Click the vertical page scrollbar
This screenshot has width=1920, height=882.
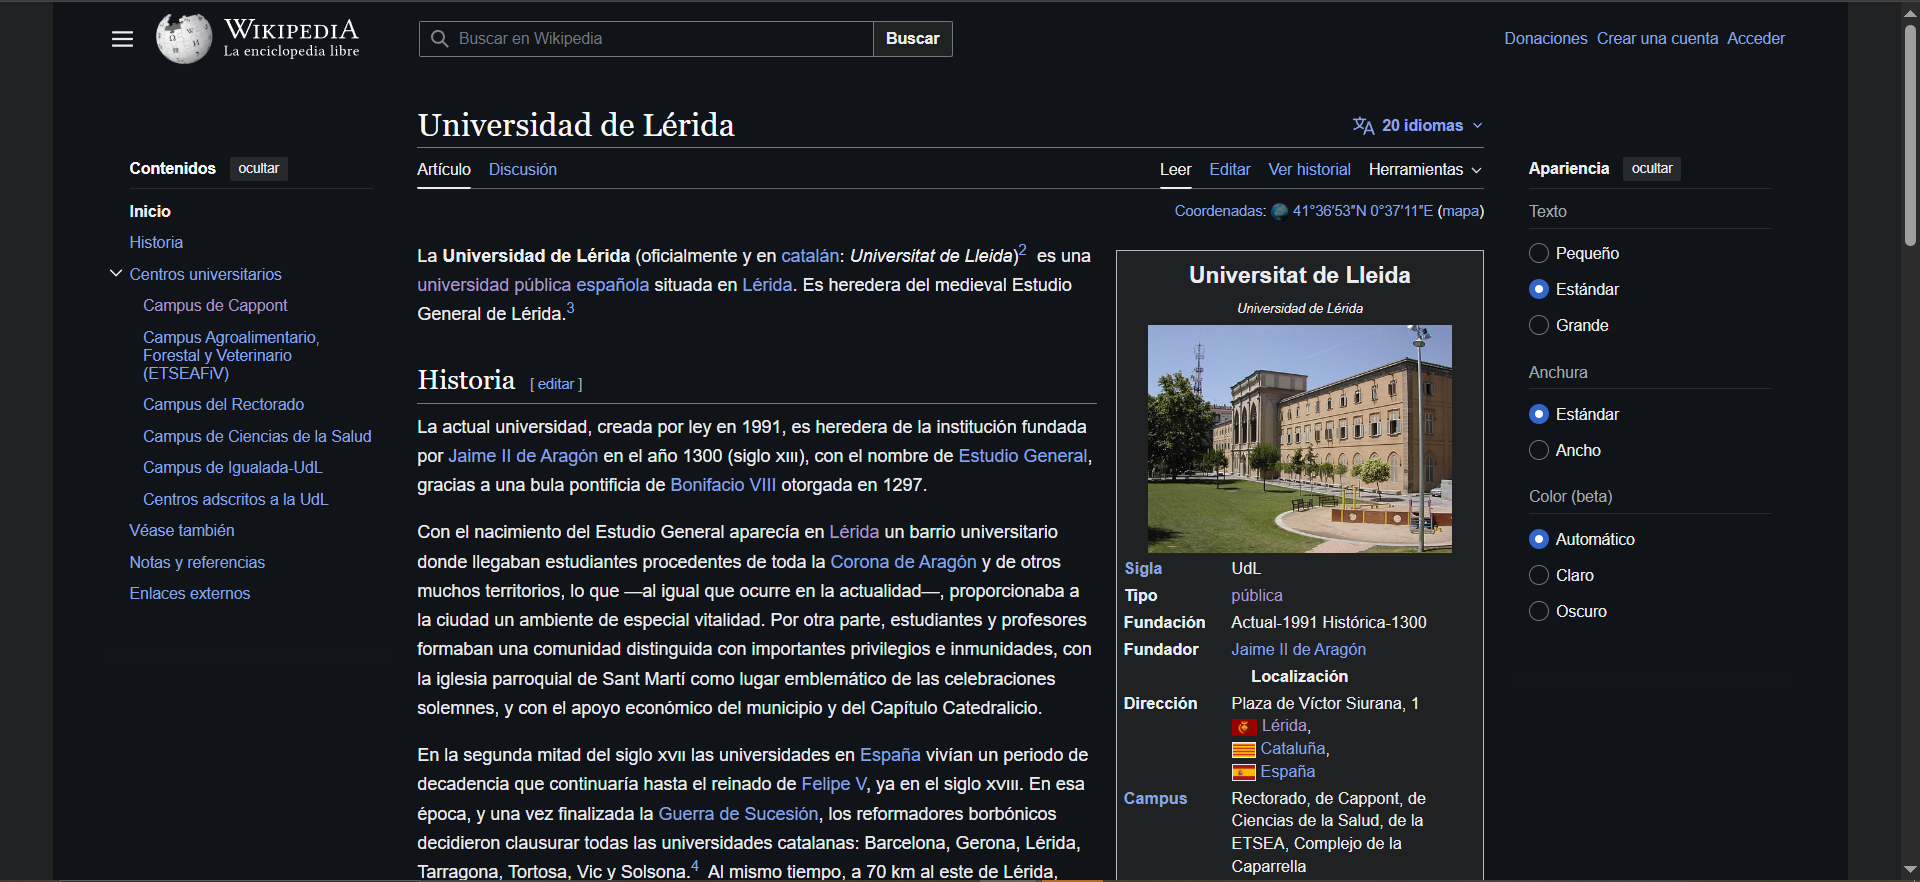[1910, 135]
